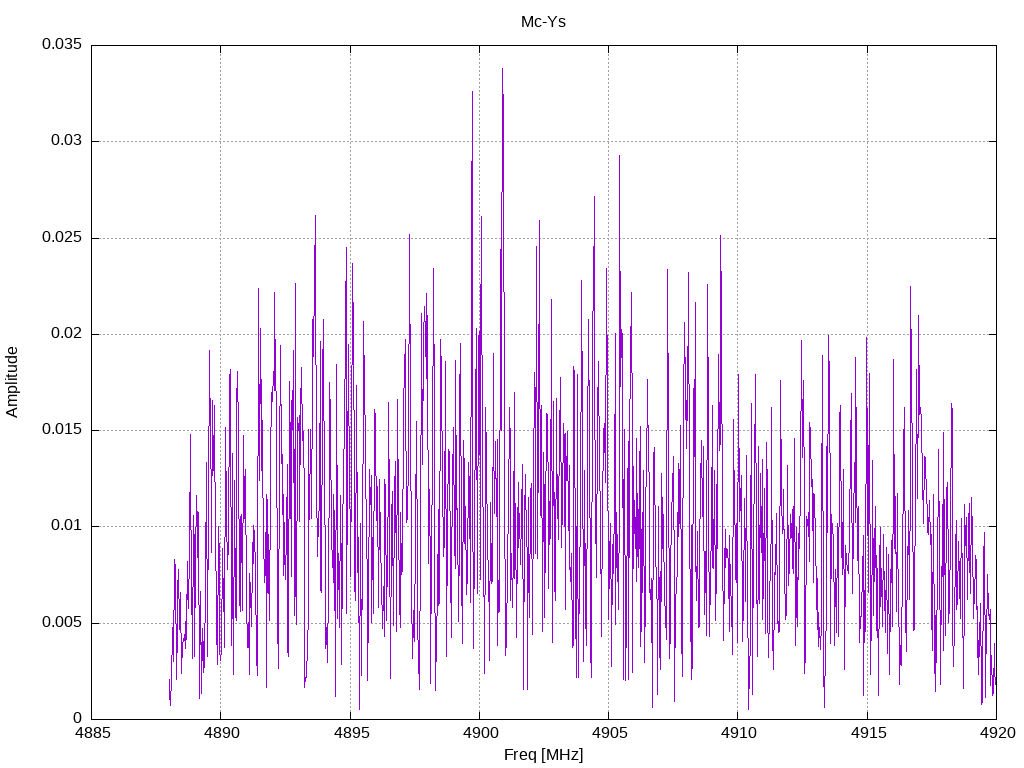Screen dimensions: 1024x768
Task: Click the x-axis tick label 4910
Action: [x=738, y=733]
